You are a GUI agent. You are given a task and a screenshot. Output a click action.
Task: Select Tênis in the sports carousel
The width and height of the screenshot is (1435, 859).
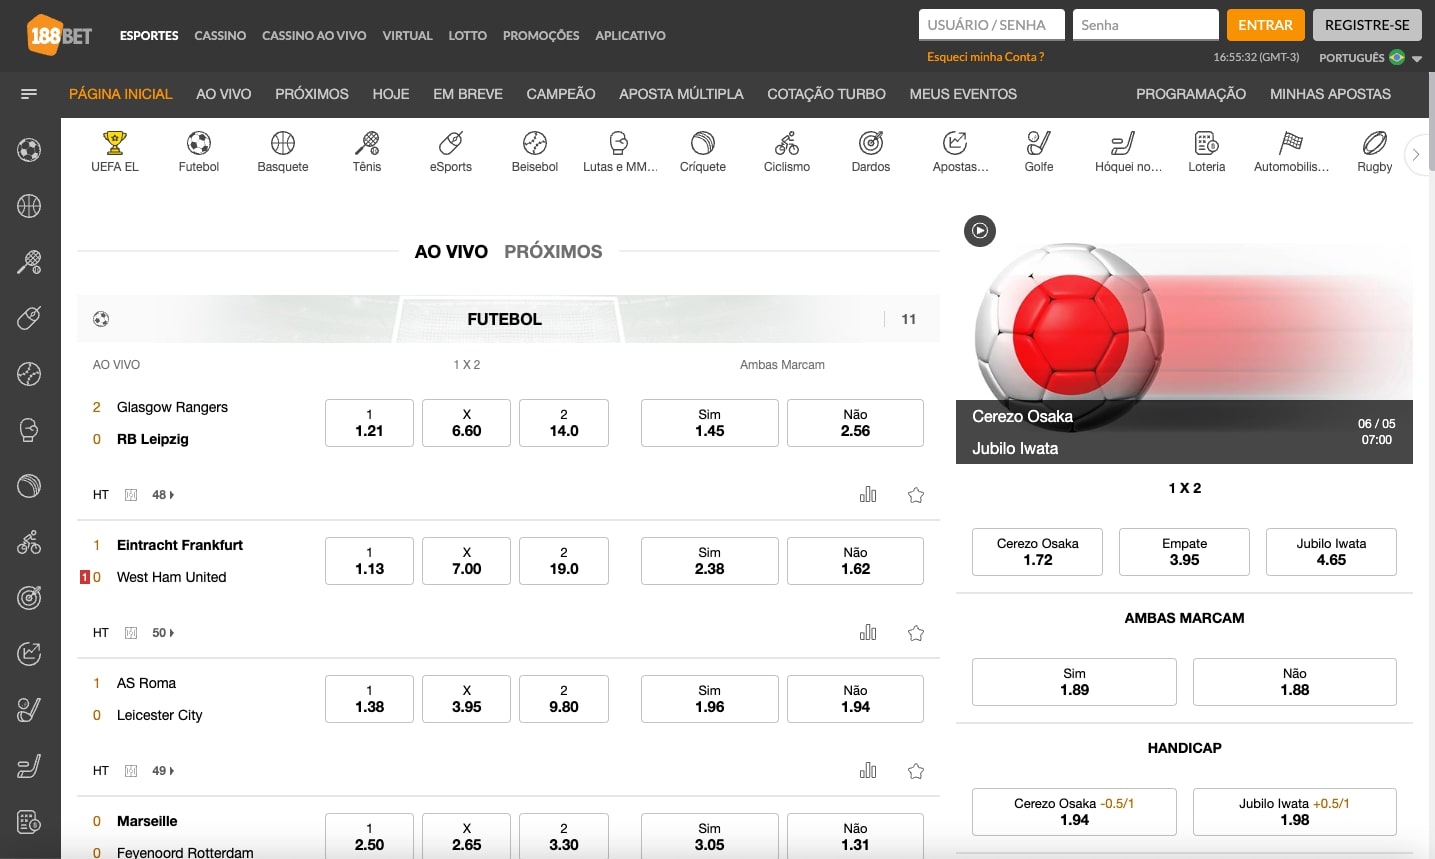click(367, 152)
